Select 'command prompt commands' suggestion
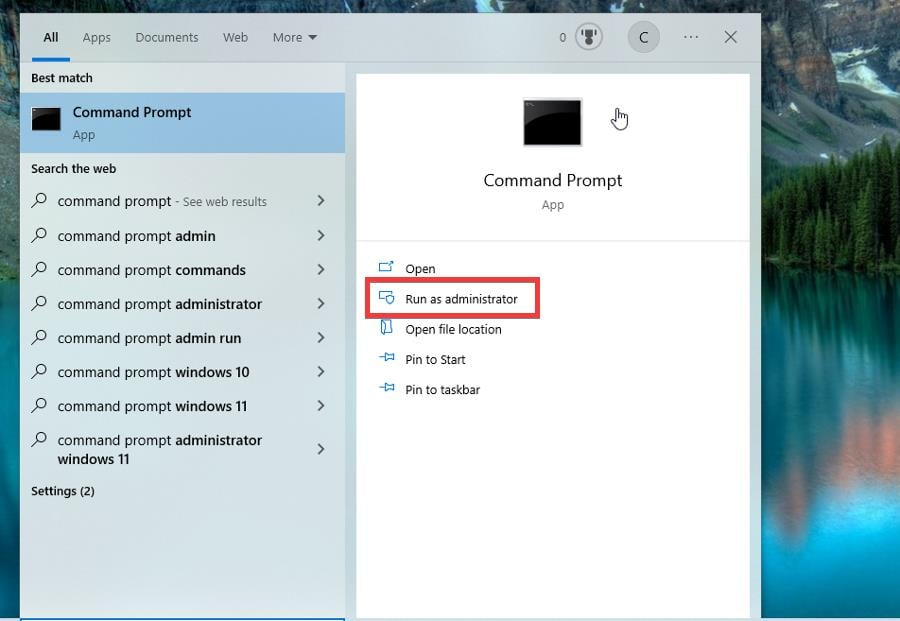Viewport: 900px width, 621px height. pyautogui.click(x=183, y=270)
